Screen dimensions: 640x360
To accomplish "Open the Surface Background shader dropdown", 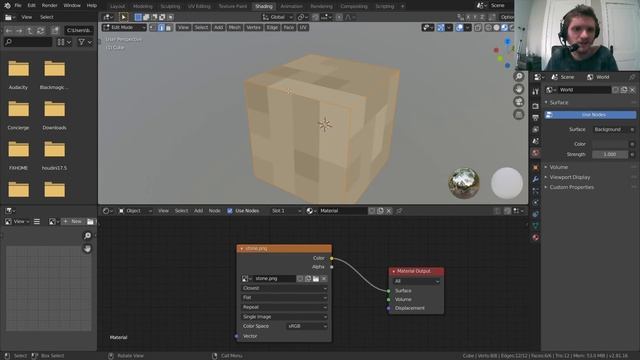I will coord(611,129).
